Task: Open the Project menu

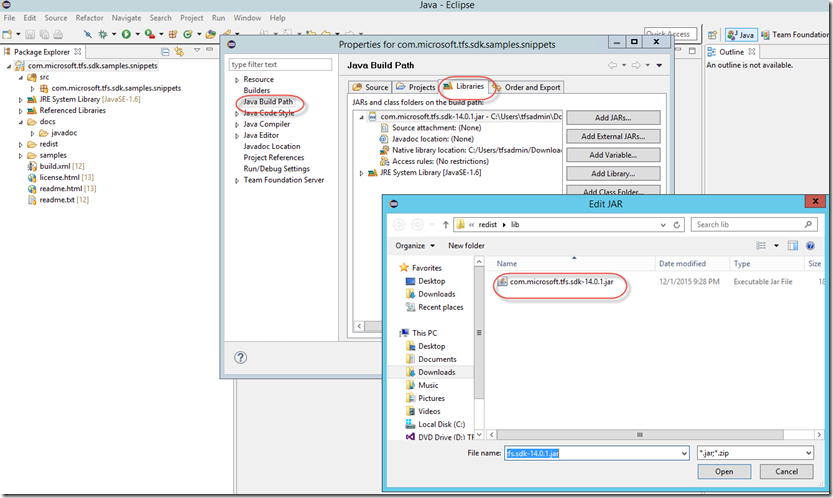Action: (191, 18)
